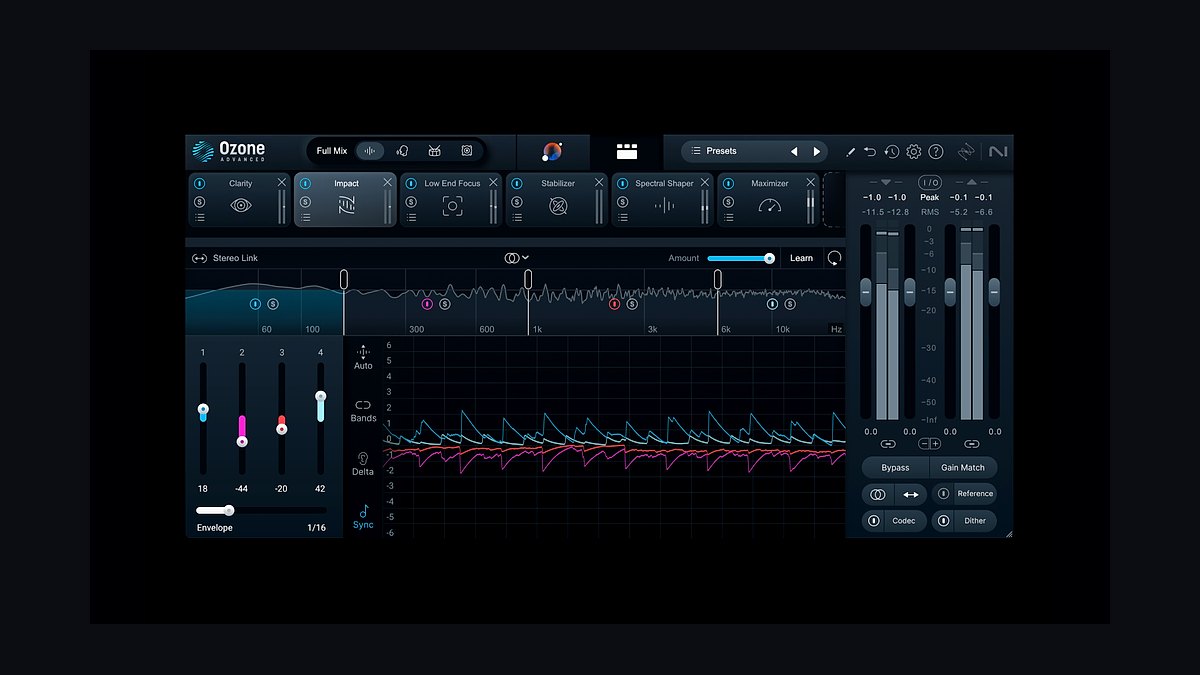Screen dimensions: 1200x675
Task: Click the iZotope logo icon
Action: click(x=966, y=152)
